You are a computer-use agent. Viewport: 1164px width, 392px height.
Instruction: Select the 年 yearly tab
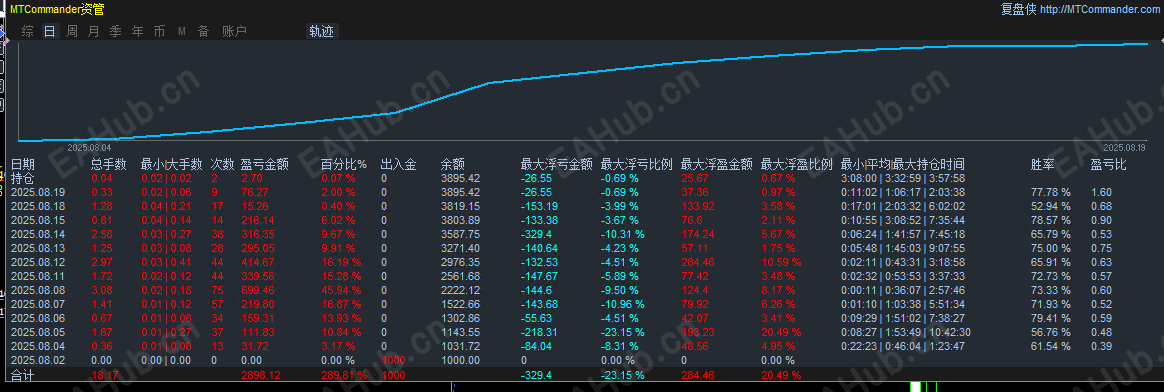(137, 31)
